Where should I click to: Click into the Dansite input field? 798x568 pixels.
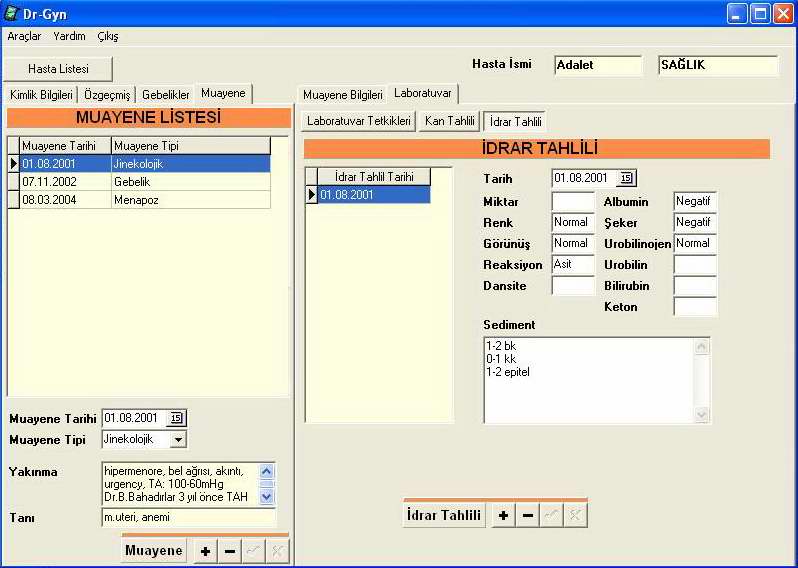[x=572, y=286]
